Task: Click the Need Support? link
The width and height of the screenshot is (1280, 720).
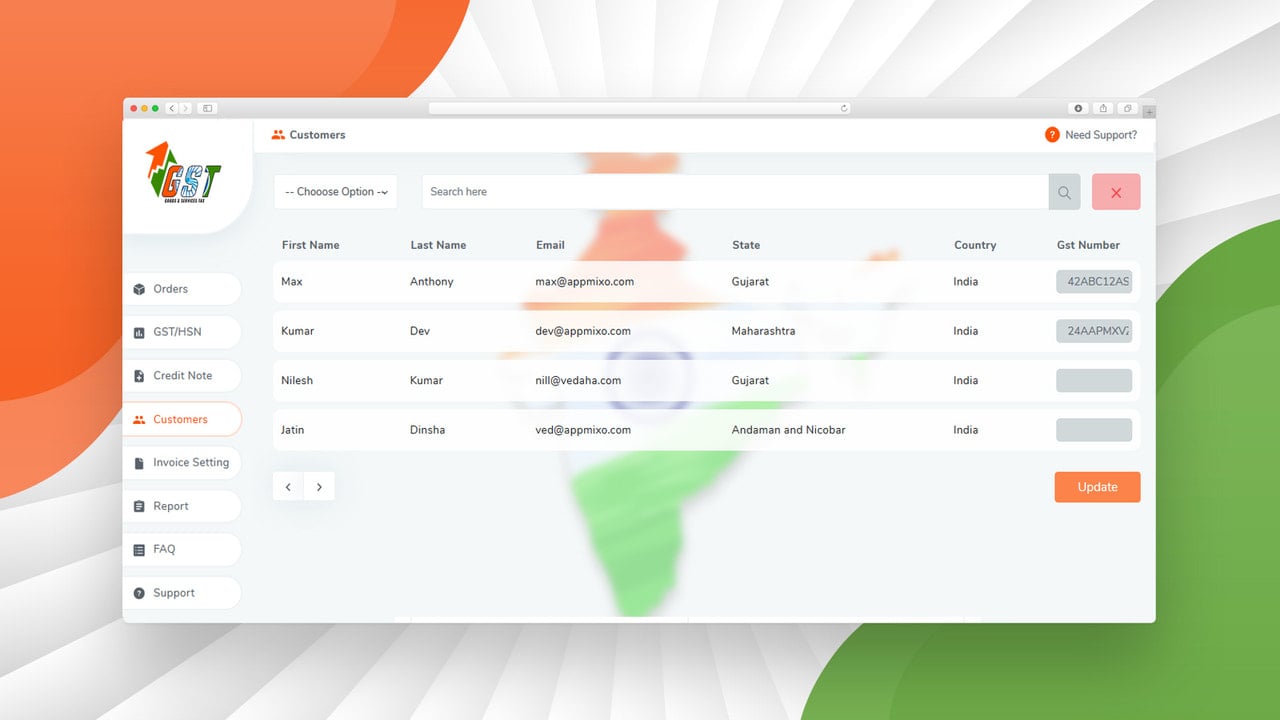Action: pyautogui.click(x=1101, y=135)
